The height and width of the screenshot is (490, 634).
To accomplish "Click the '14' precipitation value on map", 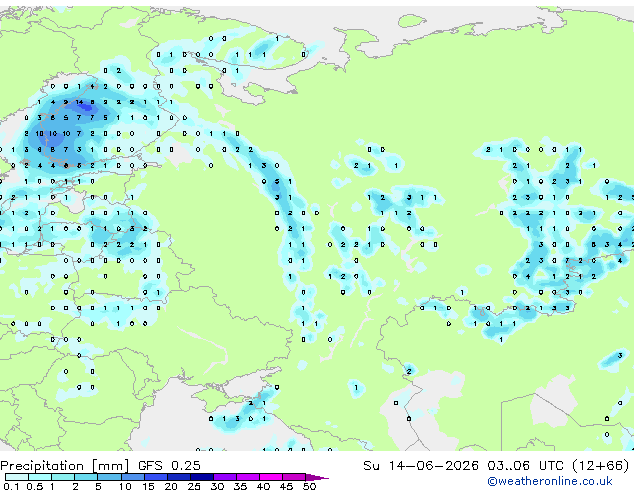I will pos(79,102).
